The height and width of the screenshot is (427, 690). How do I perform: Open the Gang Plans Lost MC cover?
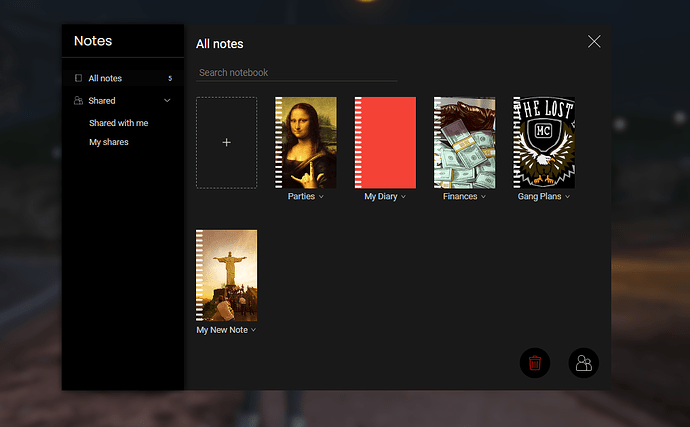pyautogui.click(x=544, y=143)
